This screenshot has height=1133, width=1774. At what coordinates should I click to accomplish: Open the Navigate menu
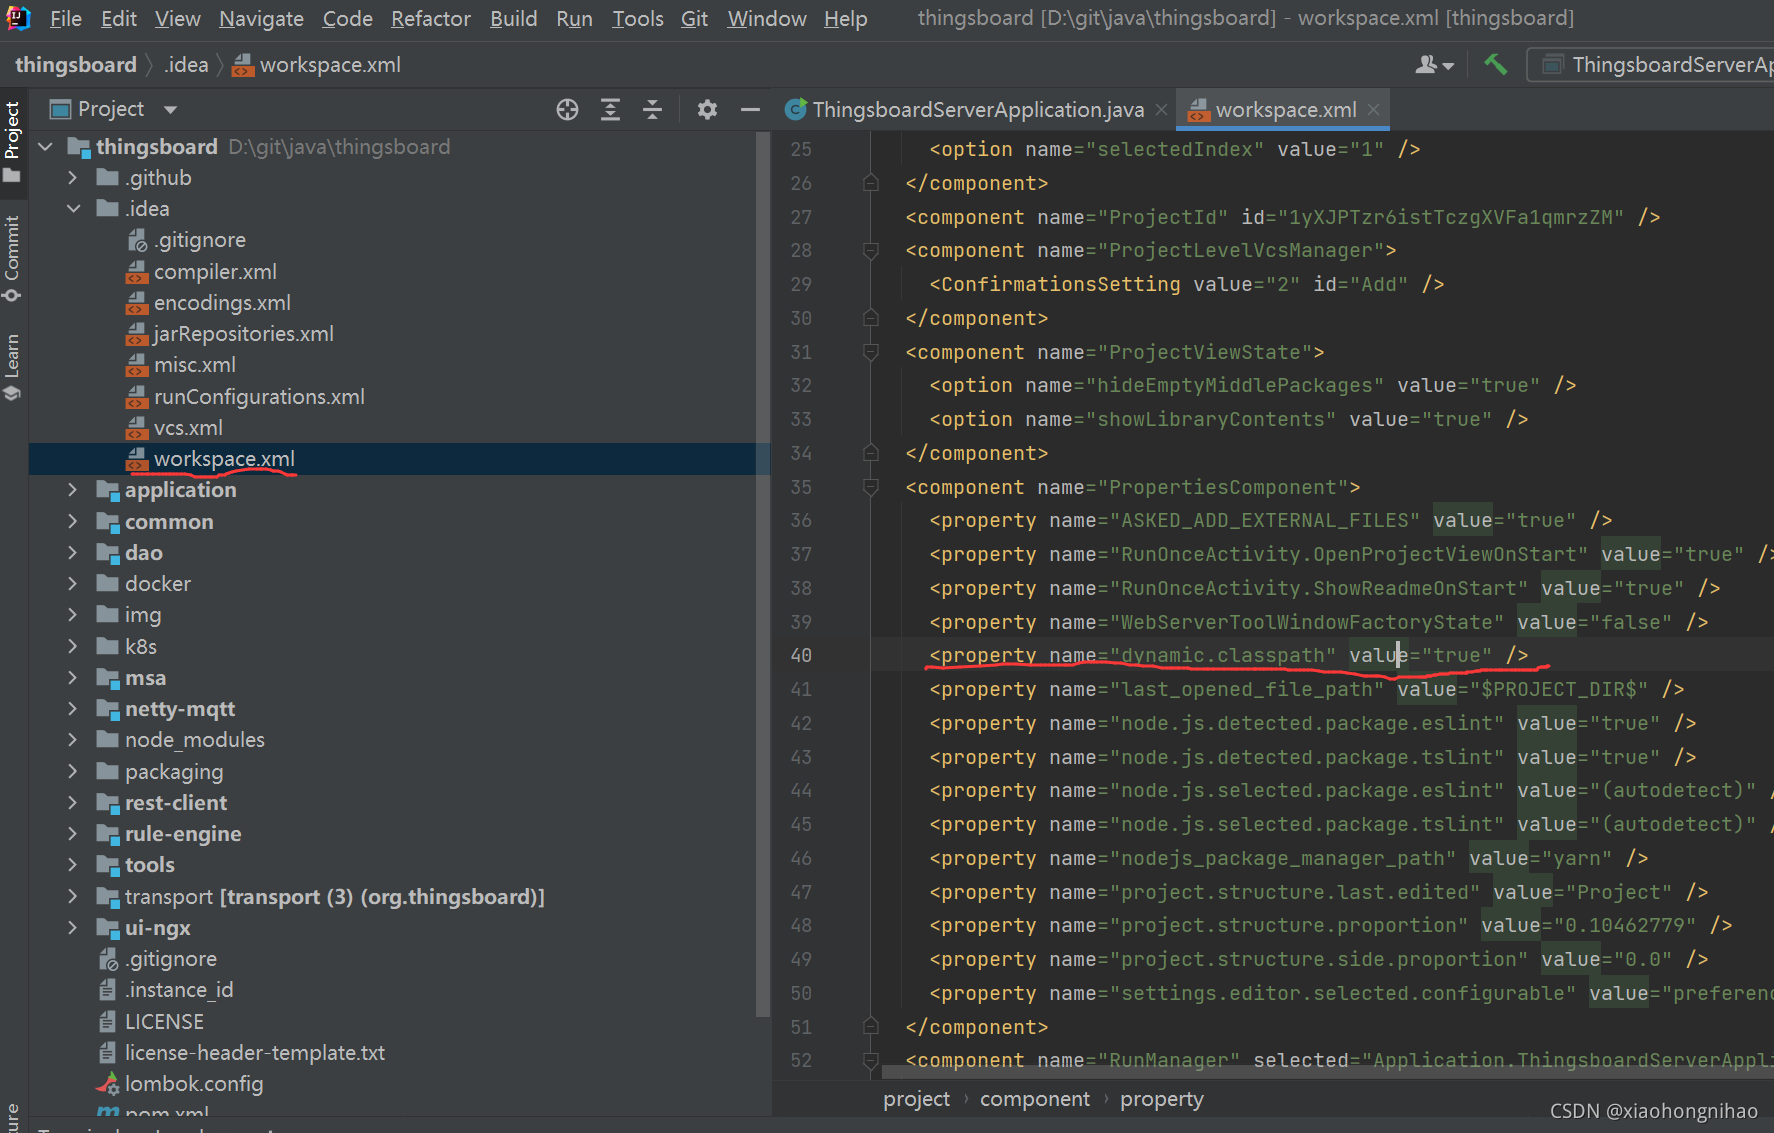point(261,19)
